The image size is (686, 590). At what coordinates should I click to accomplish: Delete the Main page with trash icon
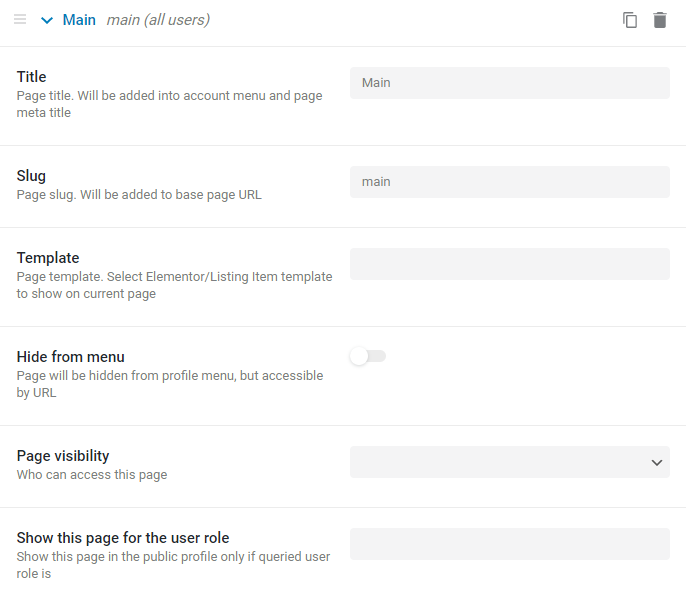point(660,20)
